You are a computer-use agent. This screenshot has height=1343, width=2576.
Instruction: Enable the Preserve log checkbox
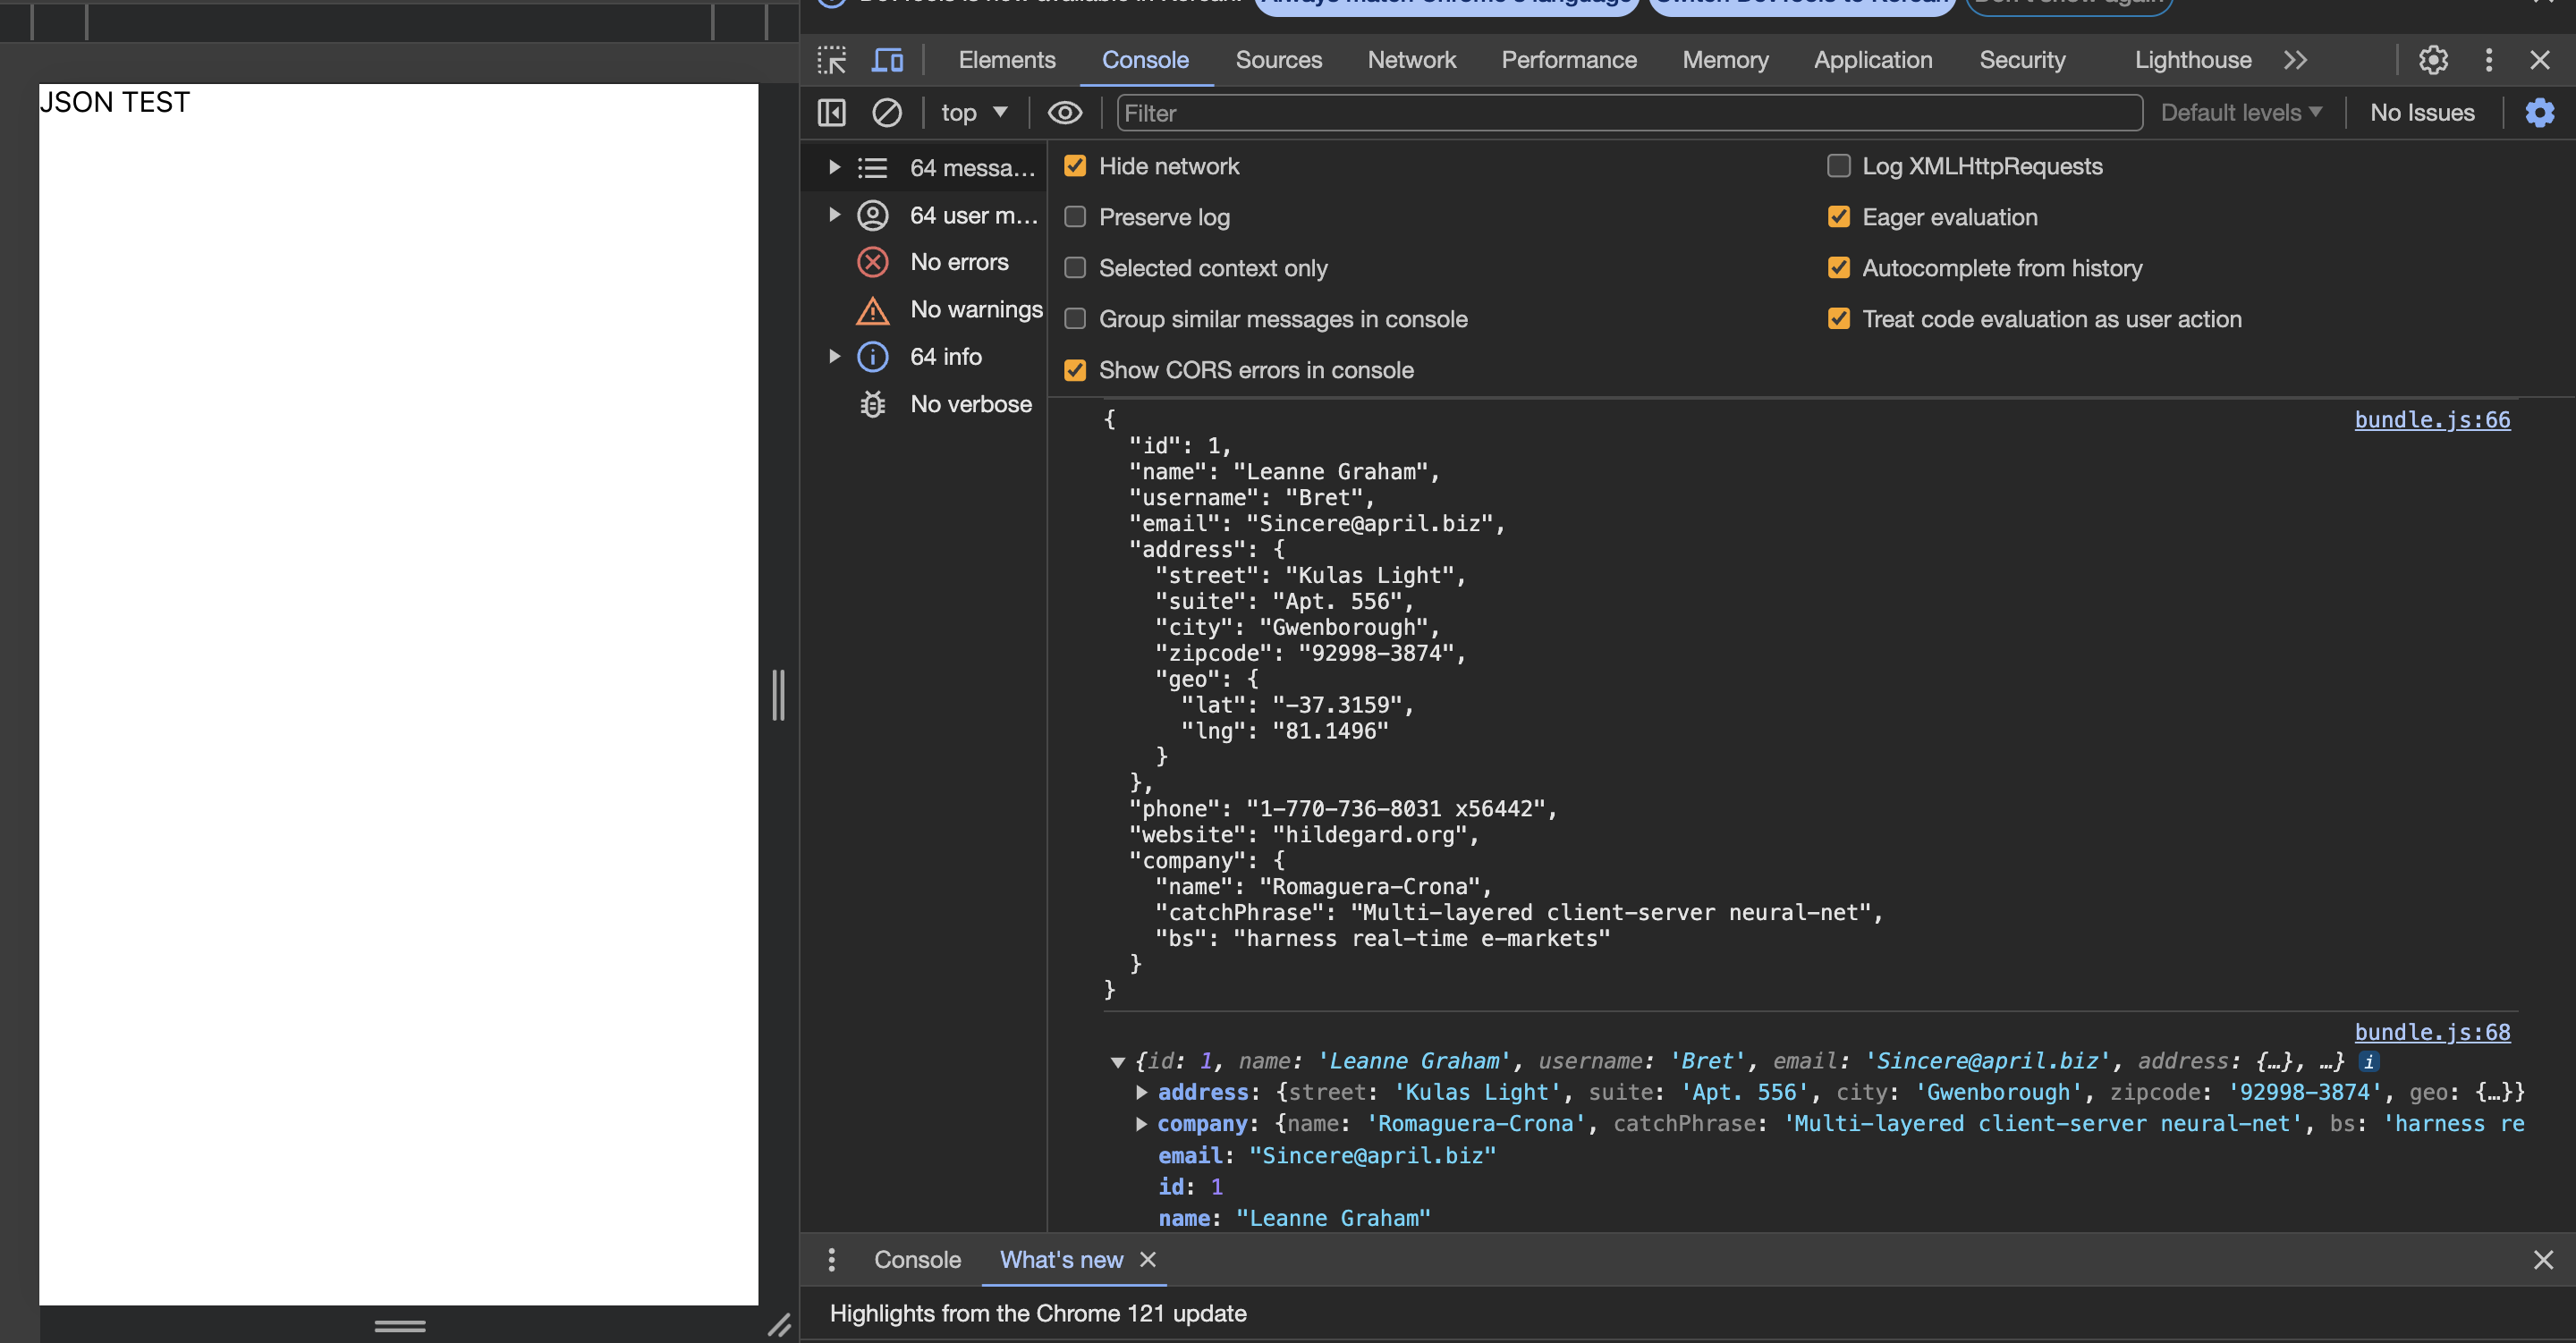(x=1075, y=217)
